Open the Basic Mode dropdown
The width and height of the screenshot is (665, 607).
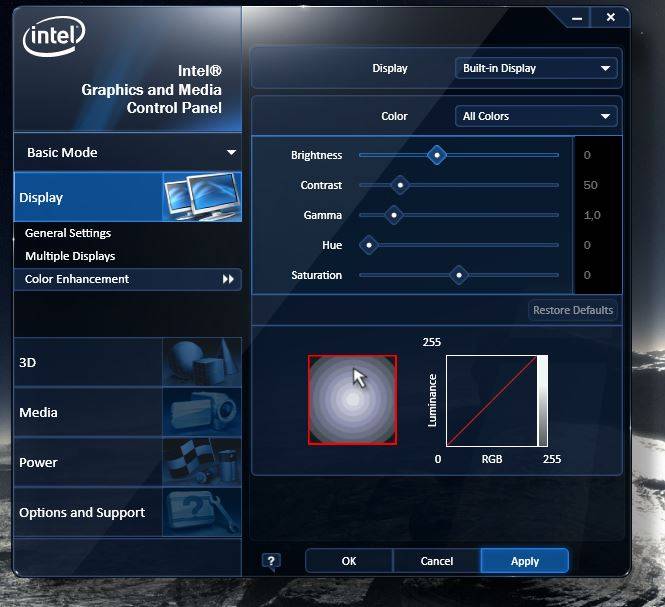pos(128,152)
